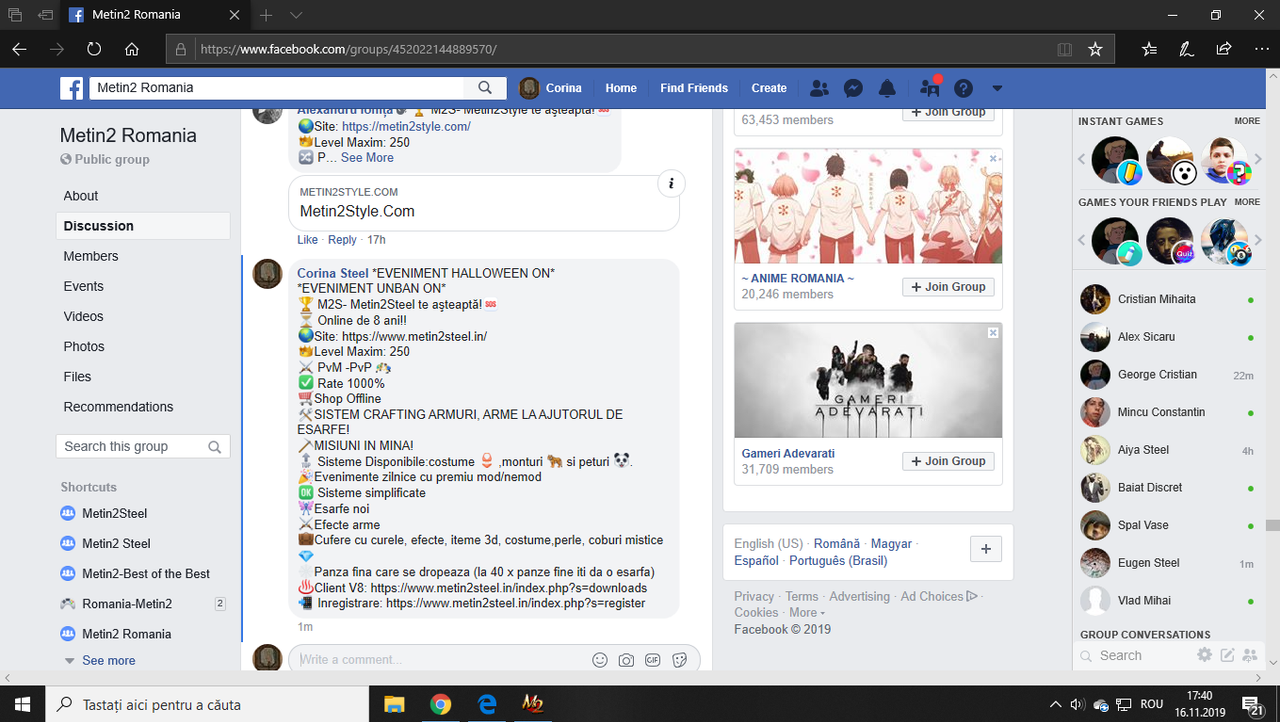
Task: Open favorites hub icon
Action: tap(1149, 49)
